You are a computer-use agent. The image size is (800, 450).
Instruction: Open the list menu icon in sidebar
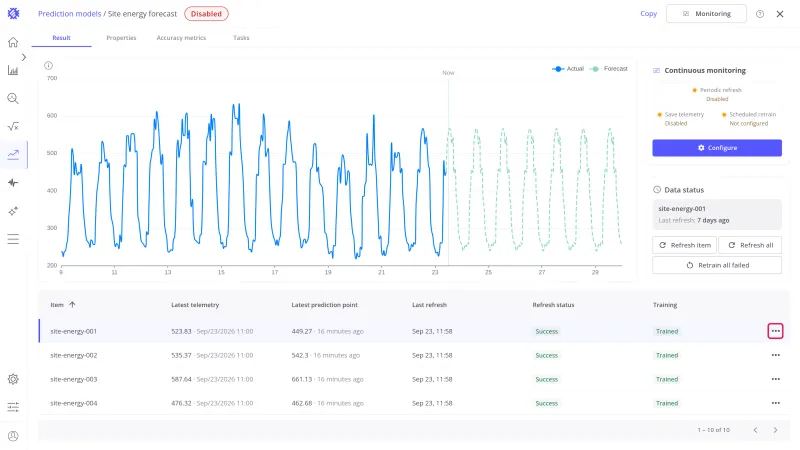coord(13,239)
